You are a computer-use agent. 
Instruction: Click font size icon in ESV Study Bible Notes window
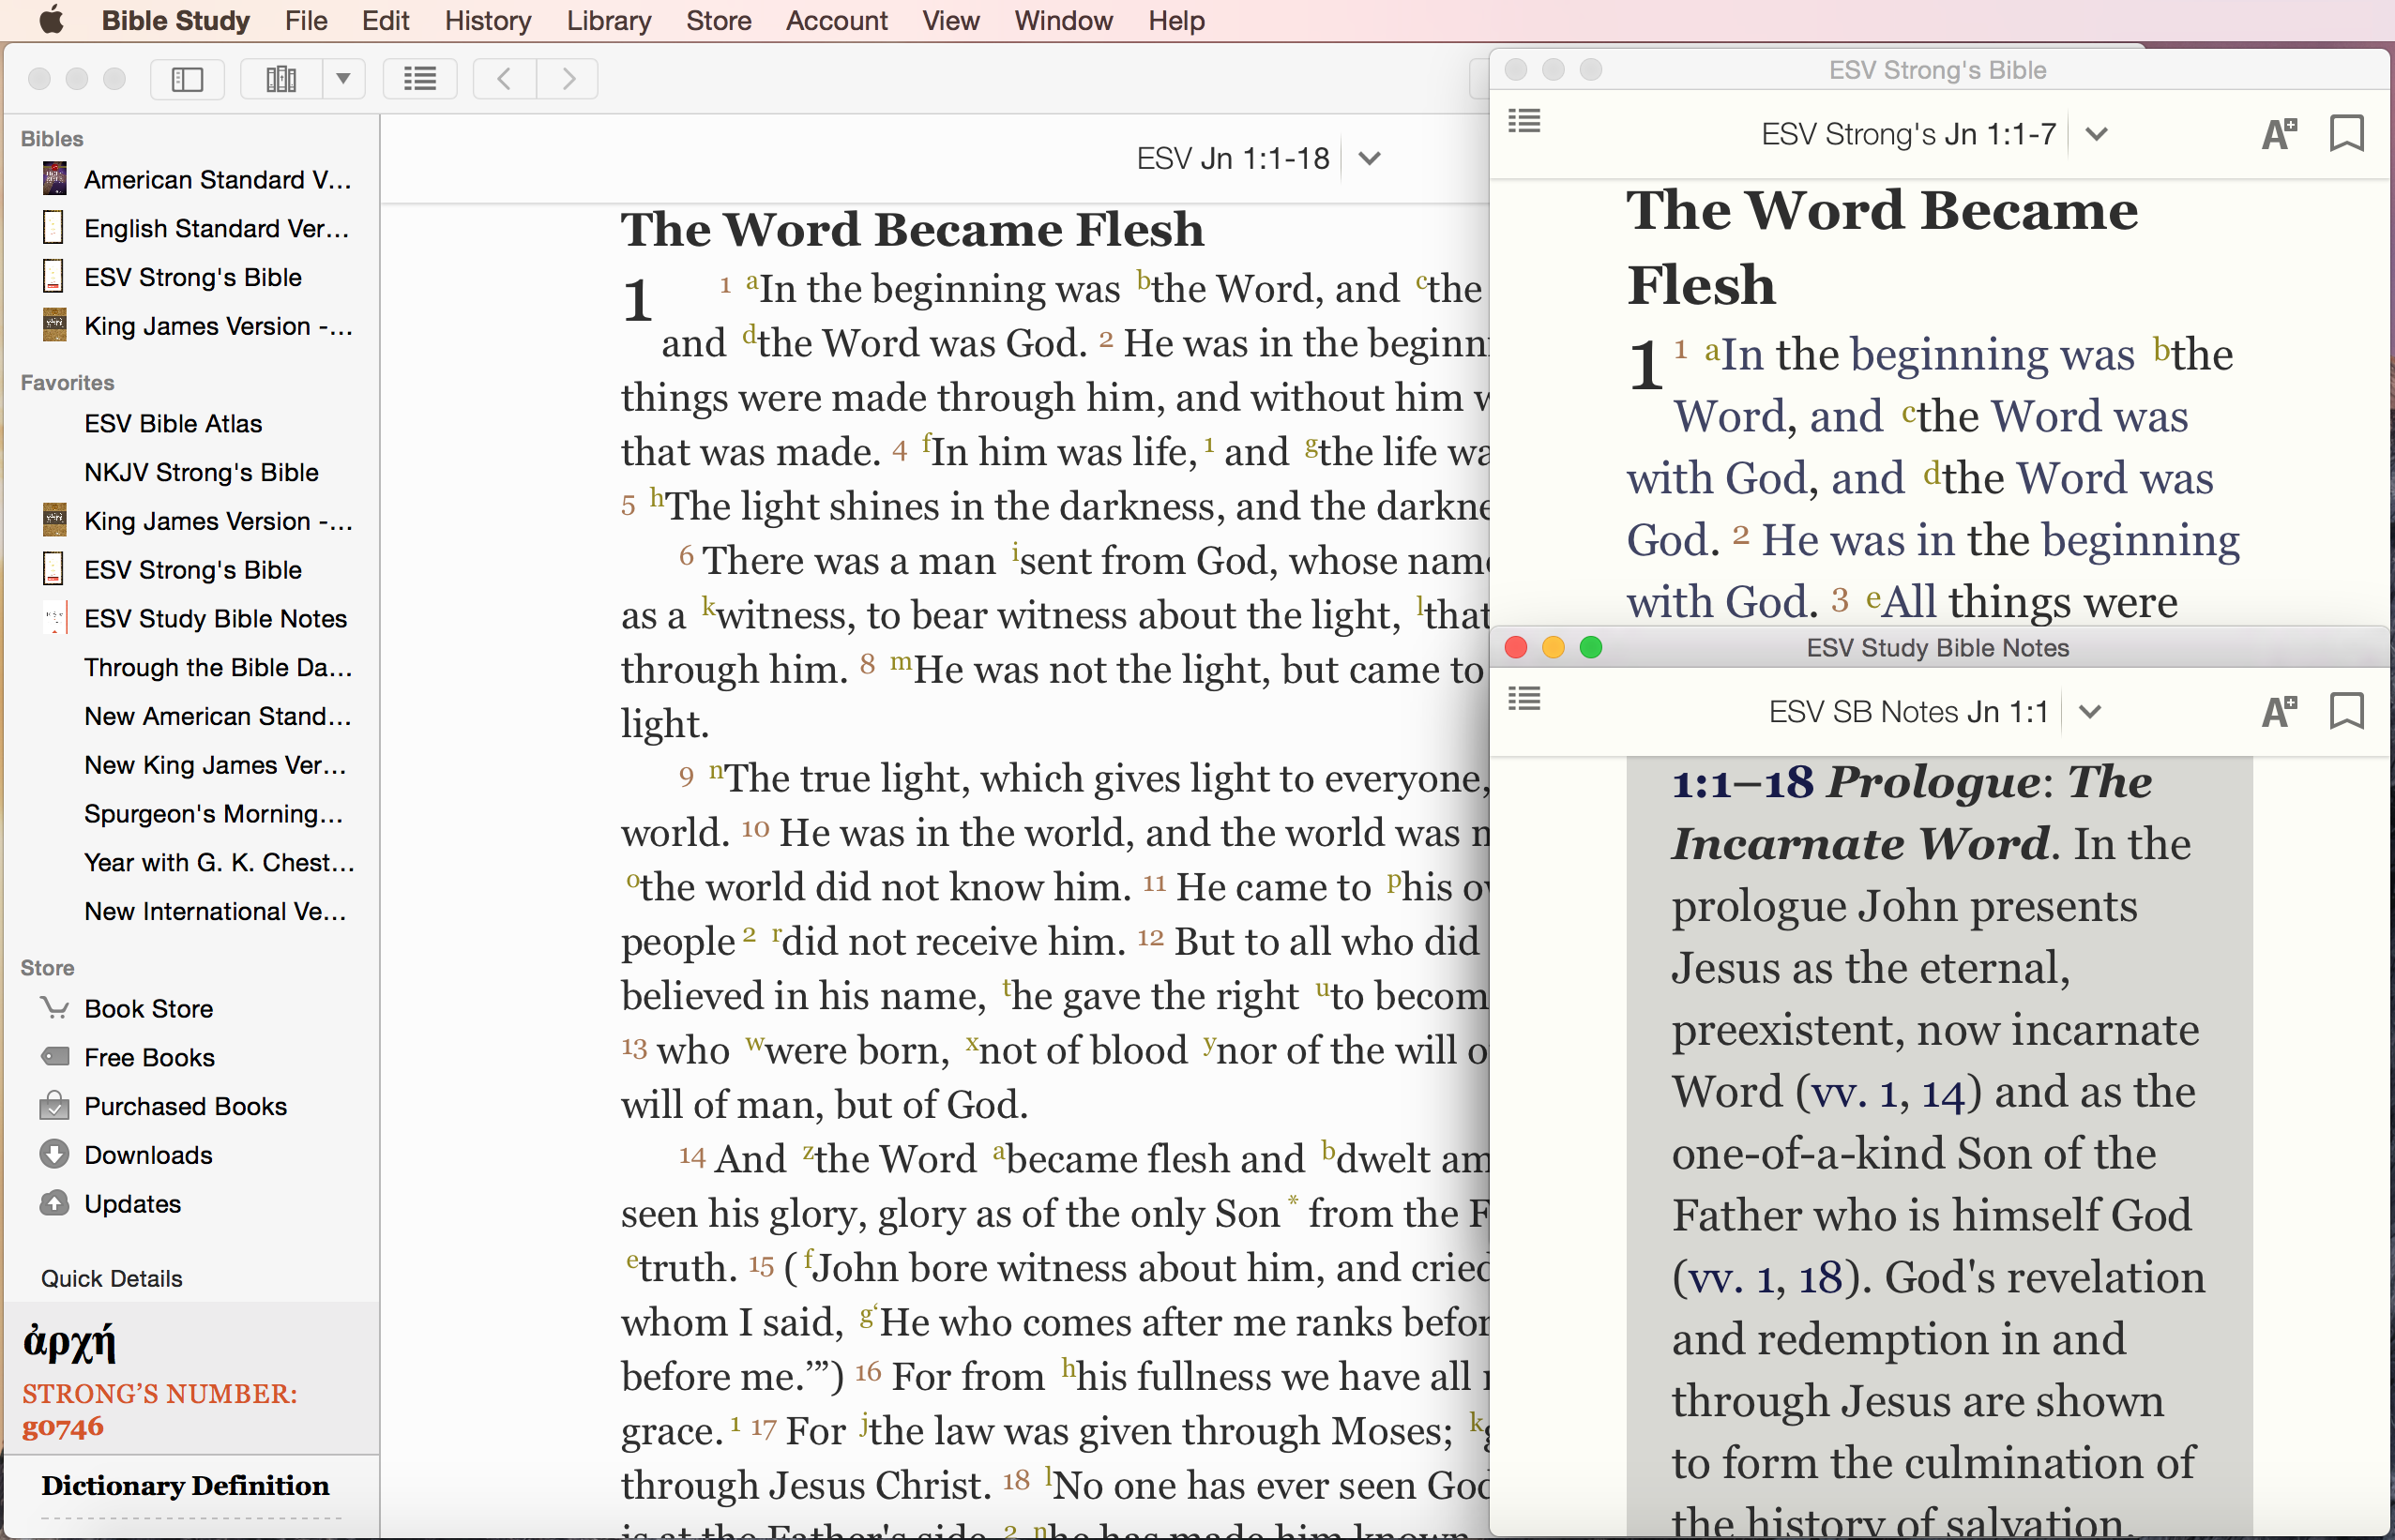[2279, 711]
